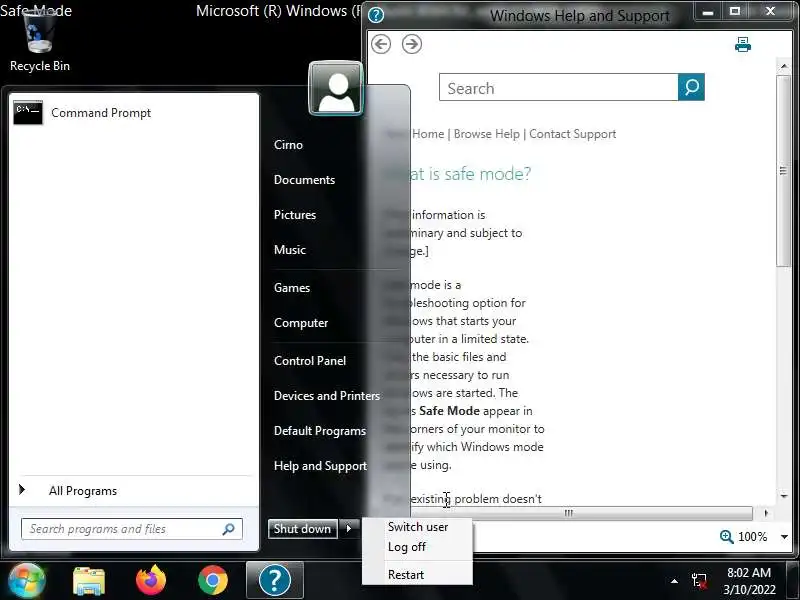This screenshot has height=600, width=800.
Task: Launch Command Prompt from Start menu
Action: coord(83,113)
